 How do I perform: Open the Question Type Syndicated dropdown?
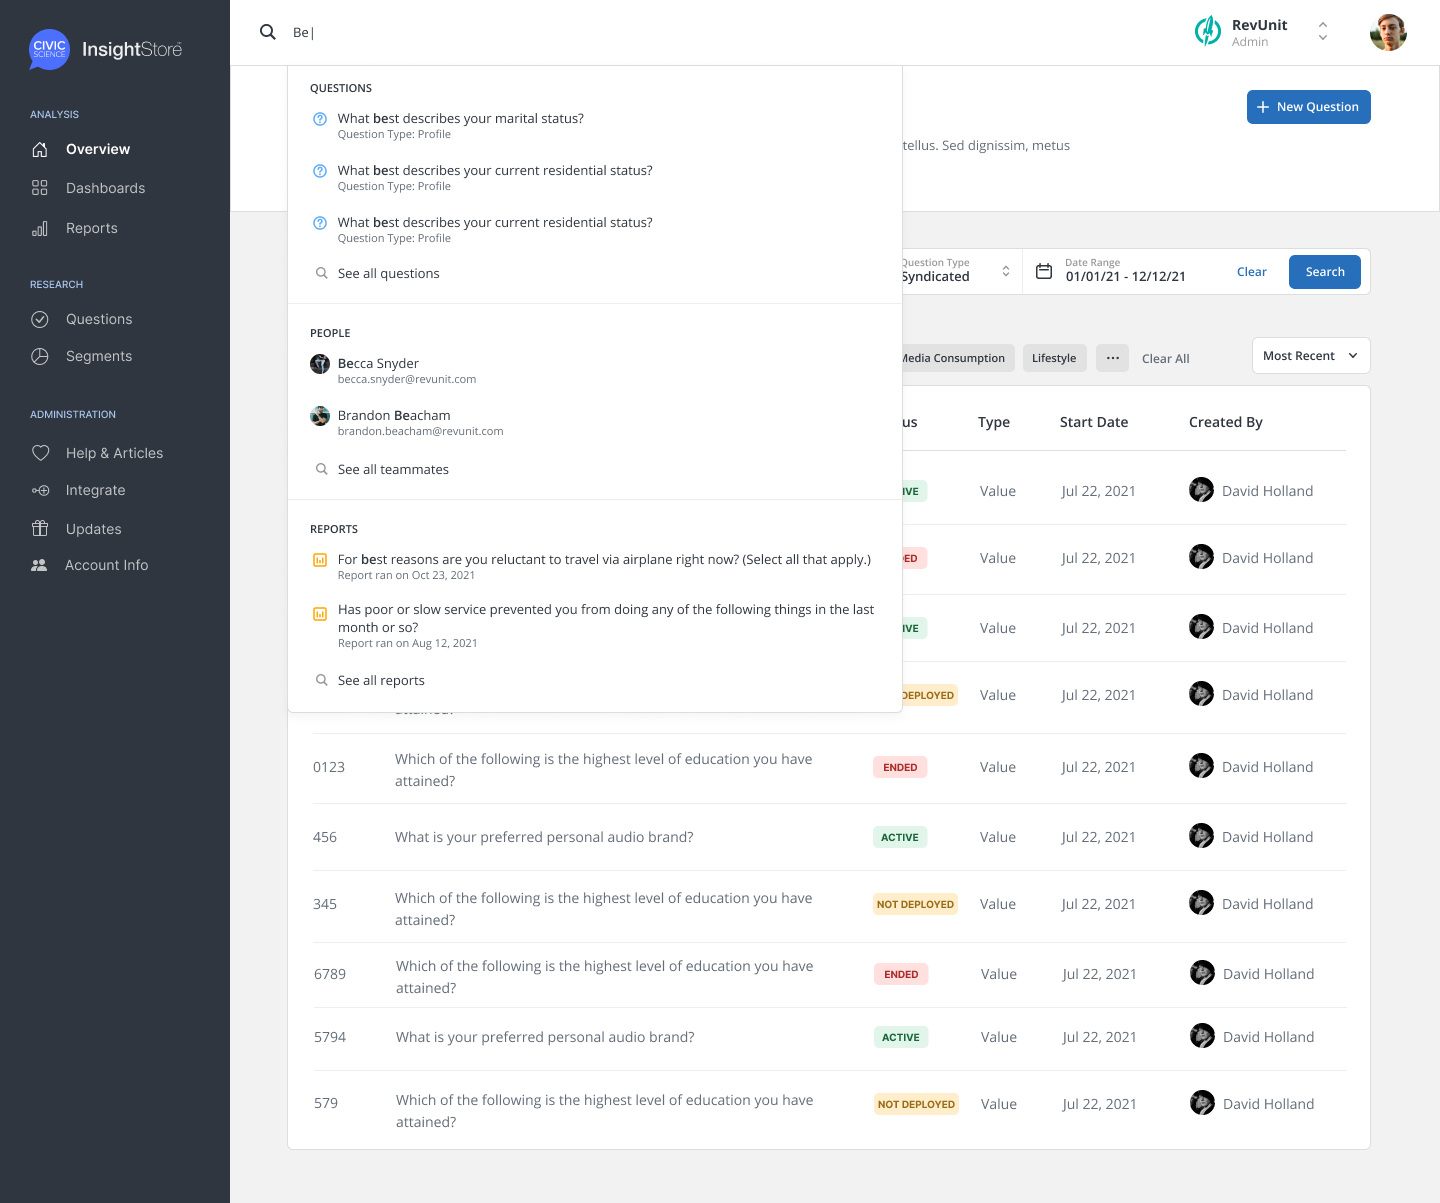(957, 271)
